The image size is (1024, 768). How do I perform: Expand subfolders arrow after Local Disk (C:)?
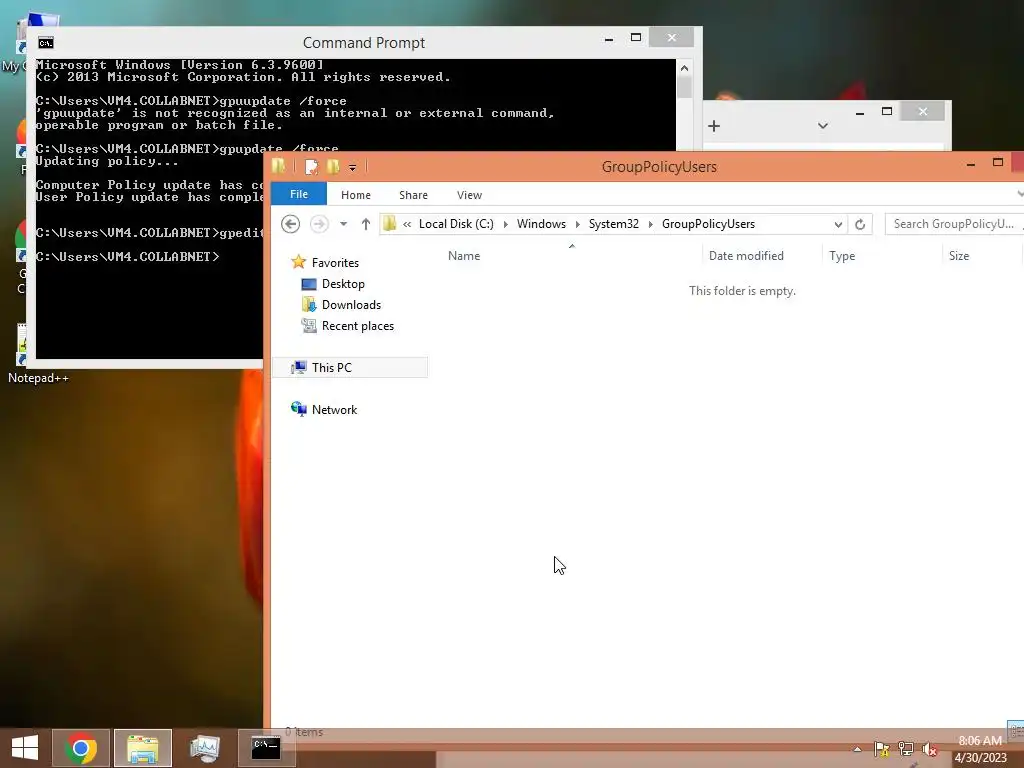(505, 224)
